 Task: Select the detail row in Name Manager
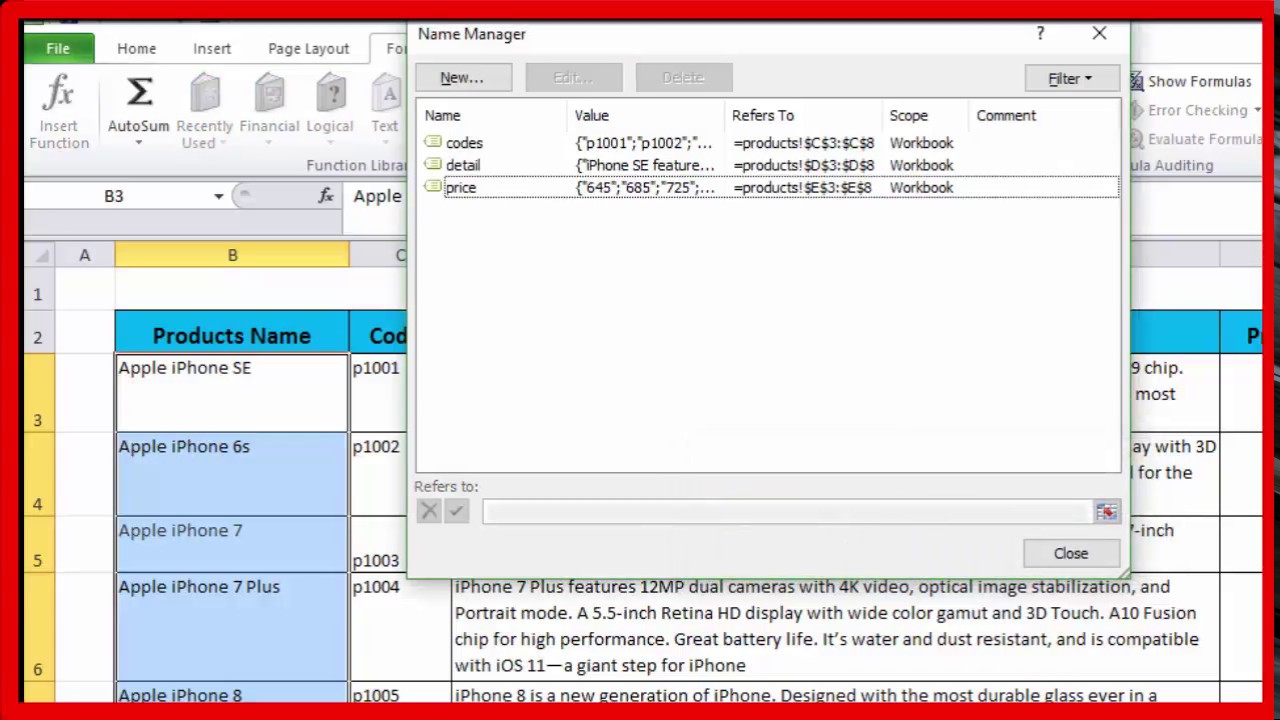768,165
